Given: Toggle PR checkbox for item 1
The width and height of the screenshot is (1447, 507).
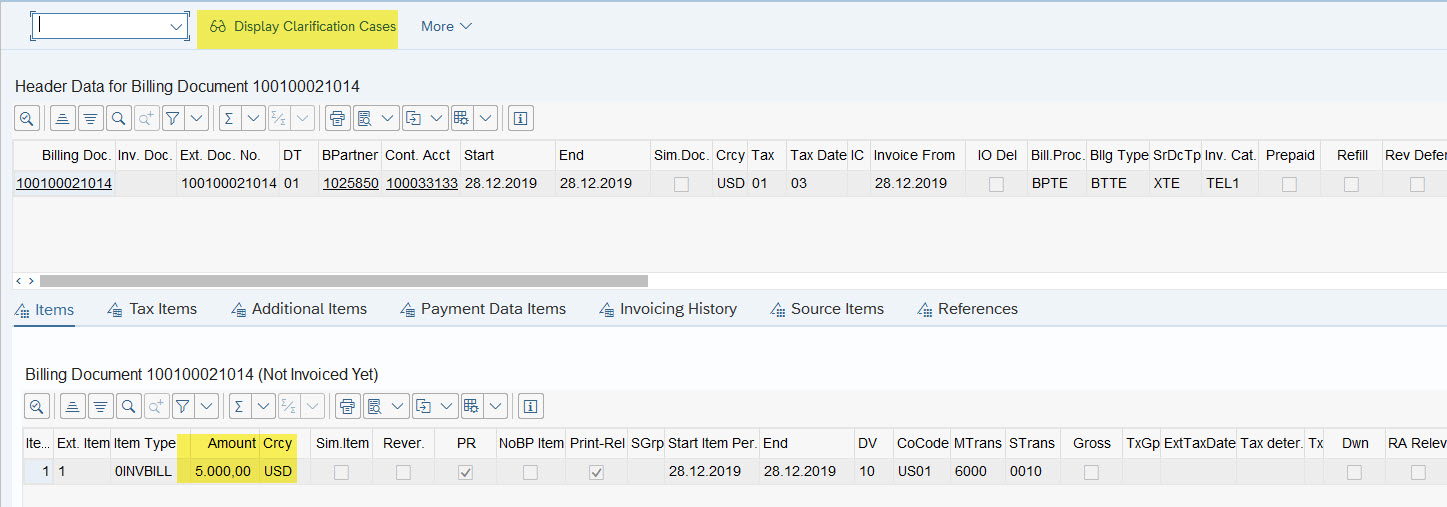Looking at the screenshot, I should (465, 472).
